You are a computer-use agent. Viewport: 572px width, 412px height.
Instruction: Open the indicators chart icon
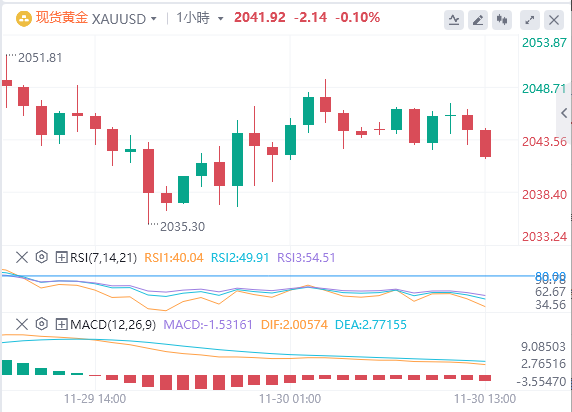(454, 20)
